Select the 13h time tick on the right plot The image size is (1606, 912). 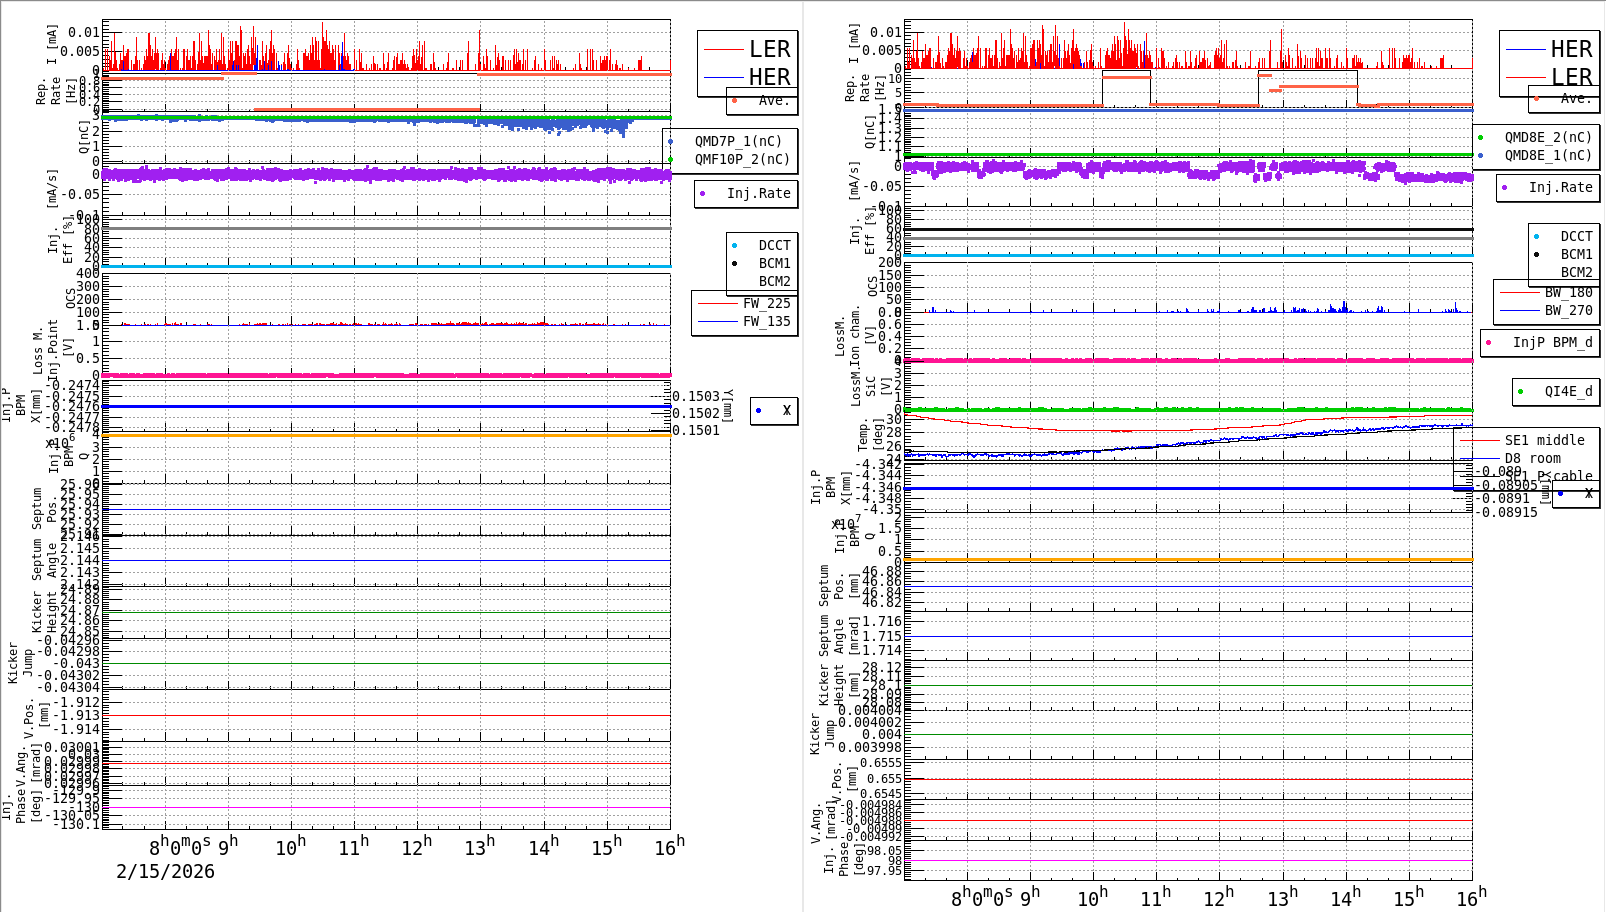click(x=1282, y=898)
